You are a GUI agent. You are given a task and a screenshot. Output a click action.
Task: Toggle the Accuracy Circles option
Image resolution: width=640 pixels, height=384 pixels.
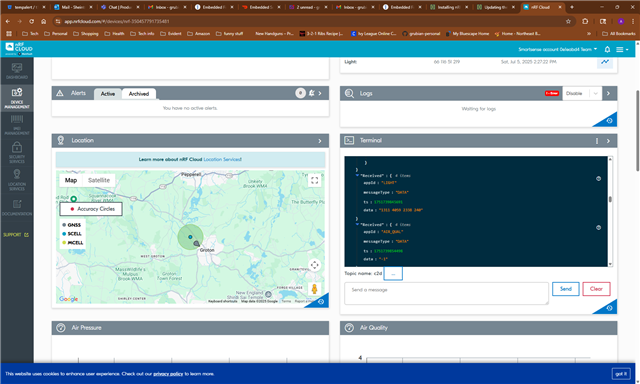click(91, 209)
